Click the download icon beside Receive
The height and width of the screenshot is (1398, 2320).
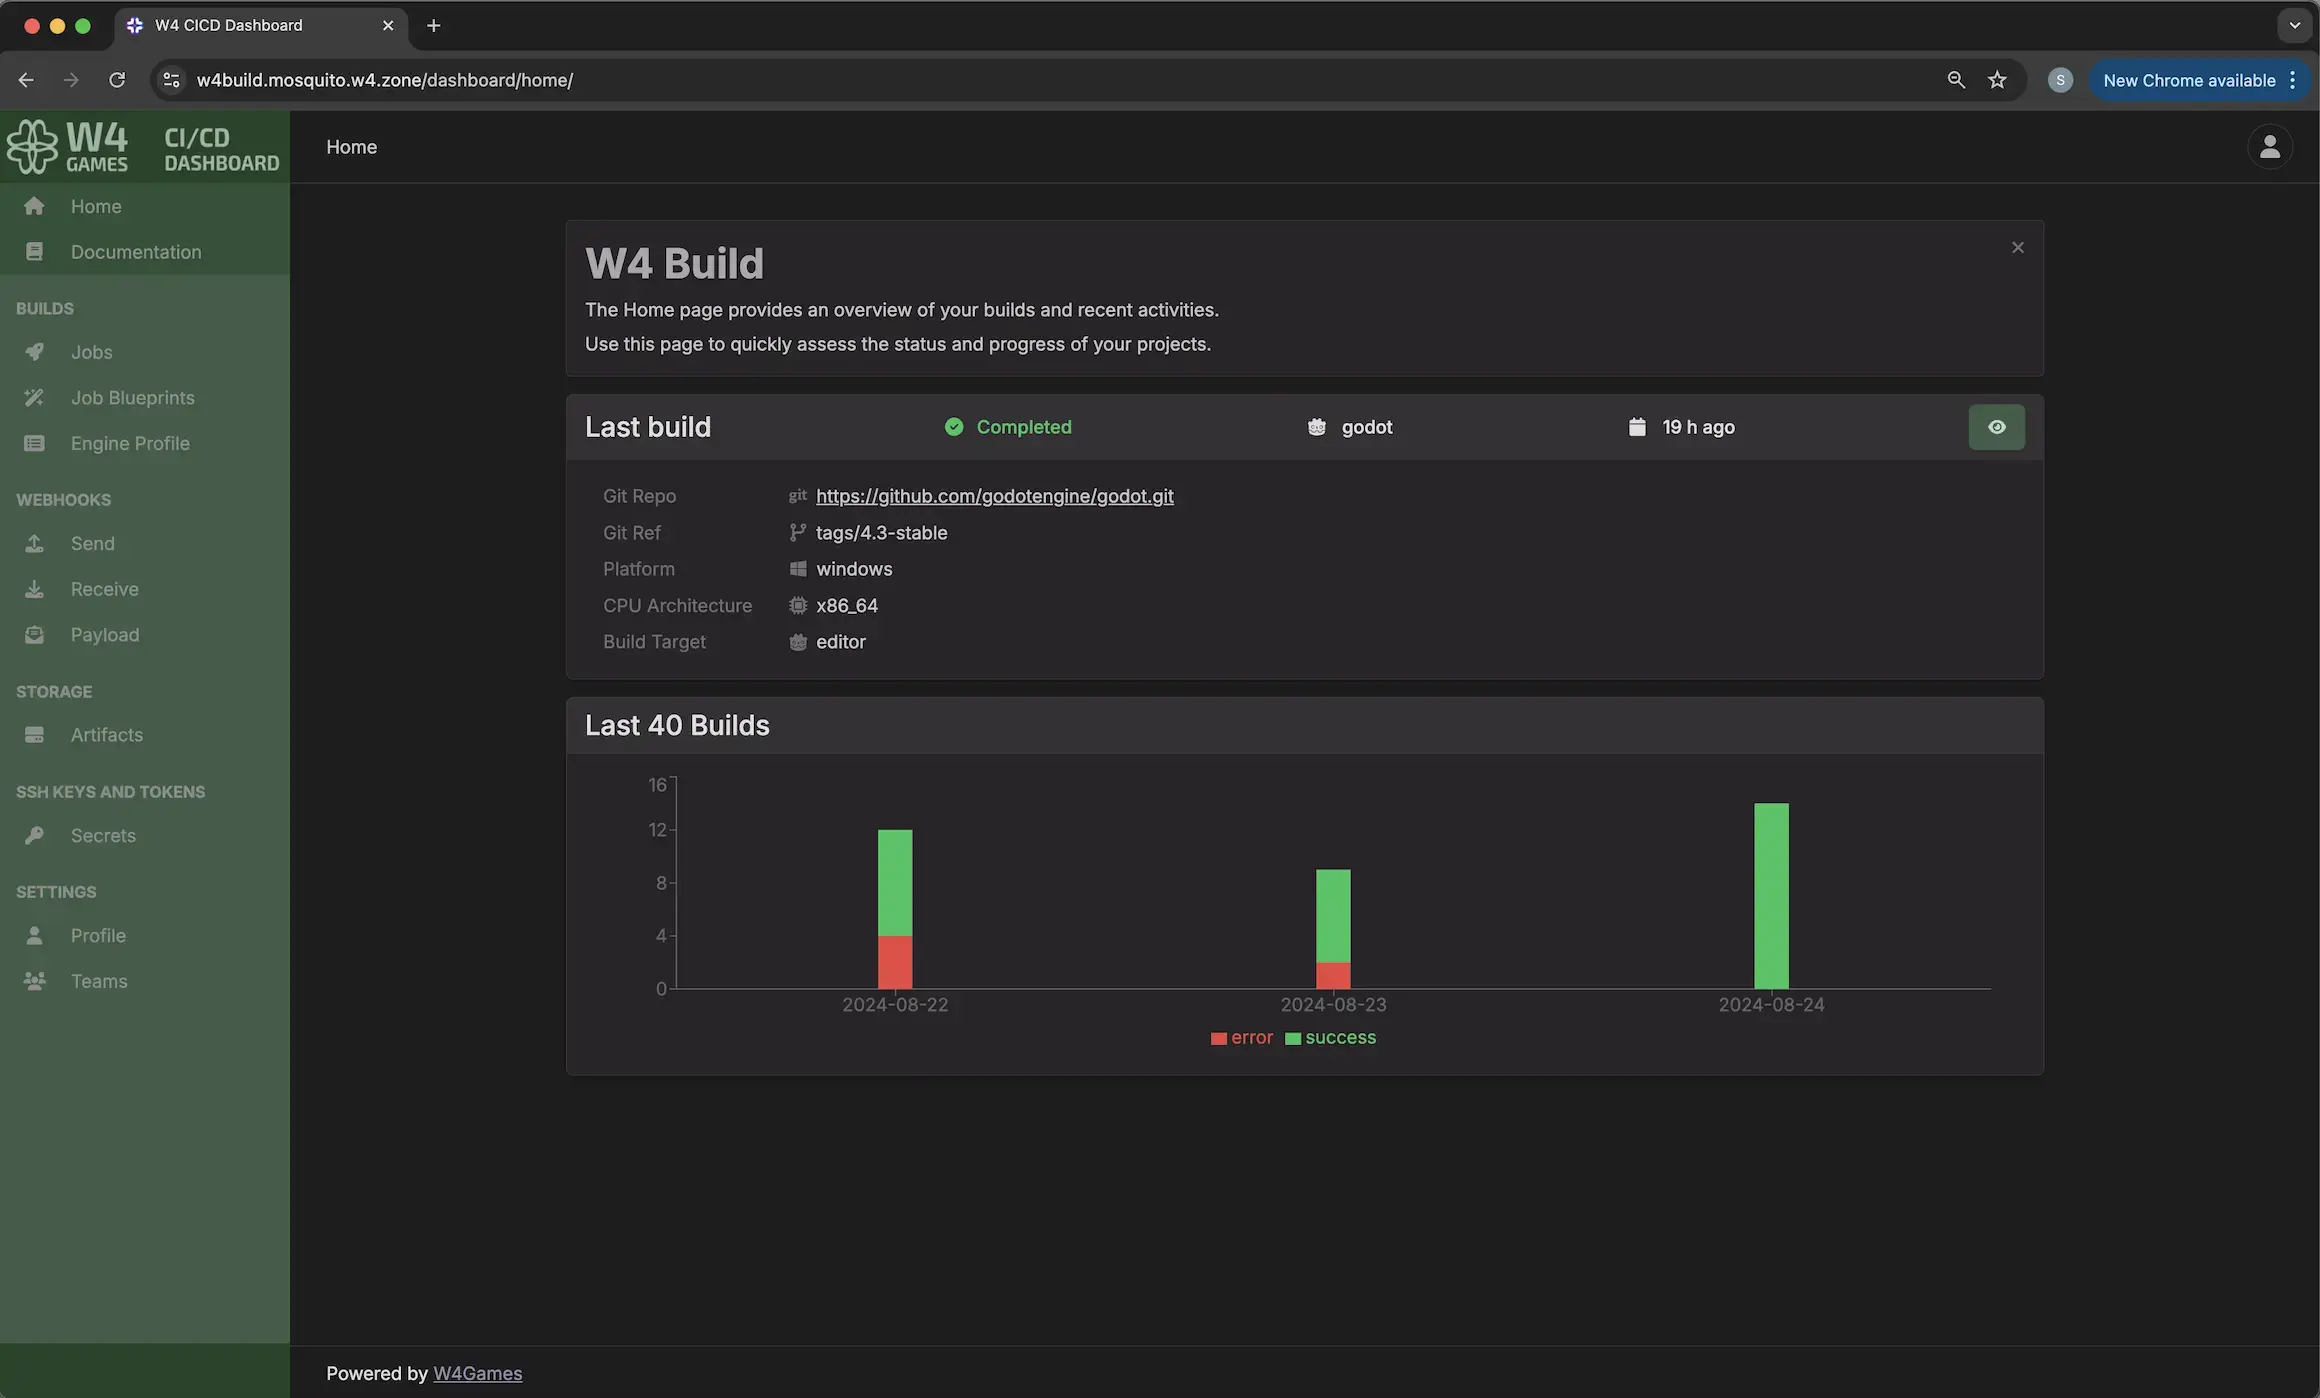(34, 589)
